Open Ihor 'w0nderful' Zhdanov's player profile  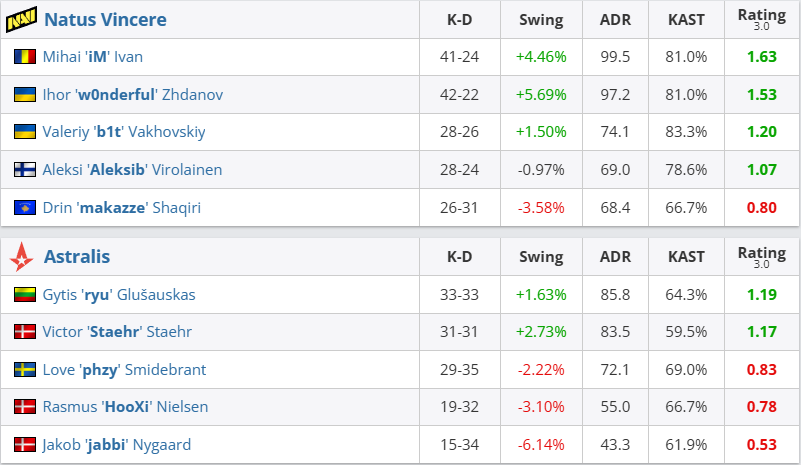pyautogui.click(x=132, y=95)
